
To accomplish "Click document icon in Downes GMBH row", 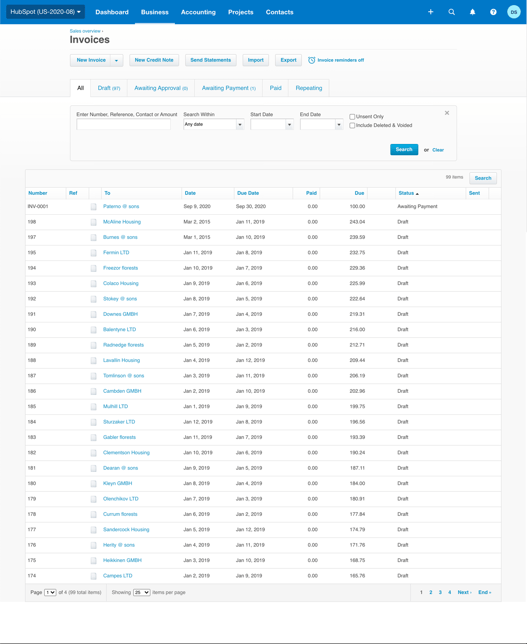I will pos(94,315).
